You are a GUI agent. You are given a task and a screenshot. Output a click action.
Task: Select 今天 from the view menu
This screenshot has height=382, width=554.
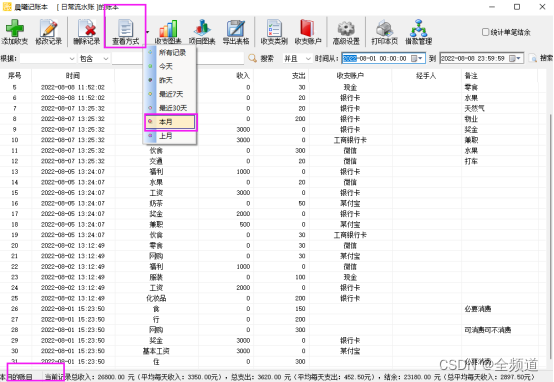[x=170, y=66]
